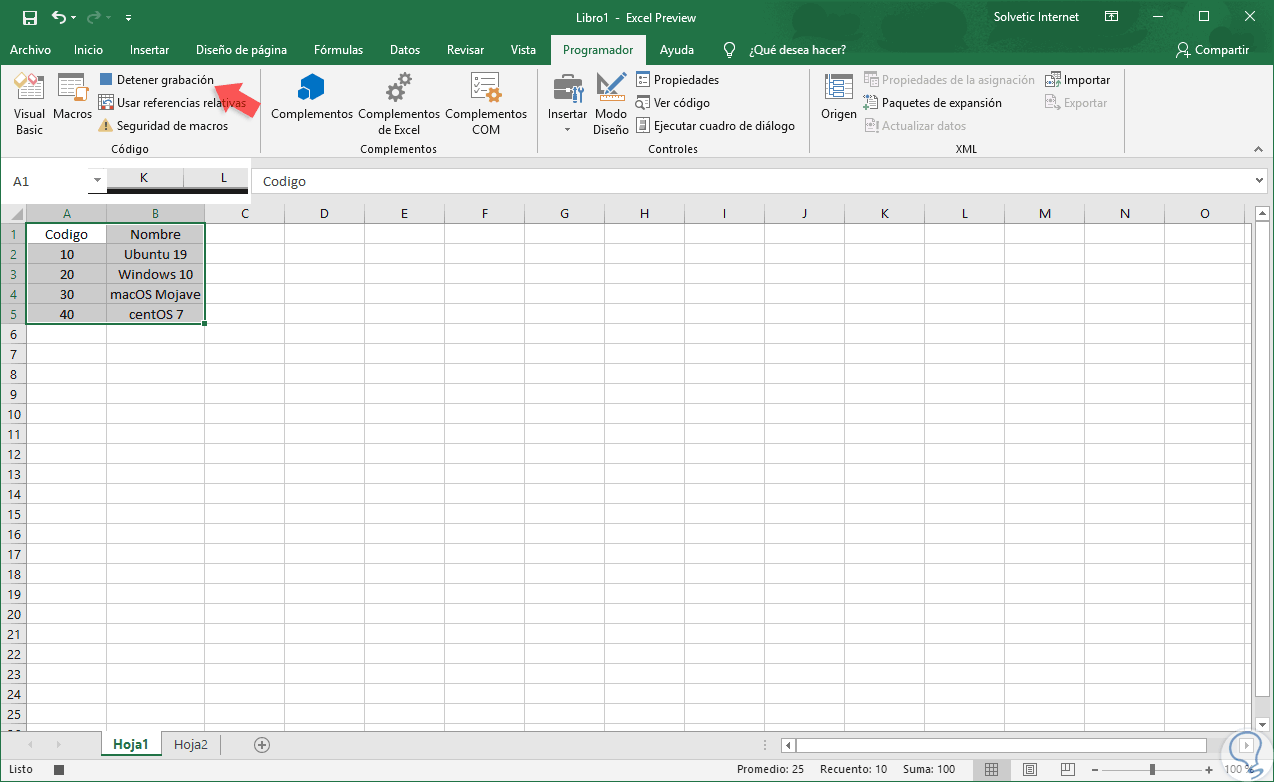Click Ver código in Controles group
Screen dimensions: 1274x782
pyautogui.click(x=673, y=102)
